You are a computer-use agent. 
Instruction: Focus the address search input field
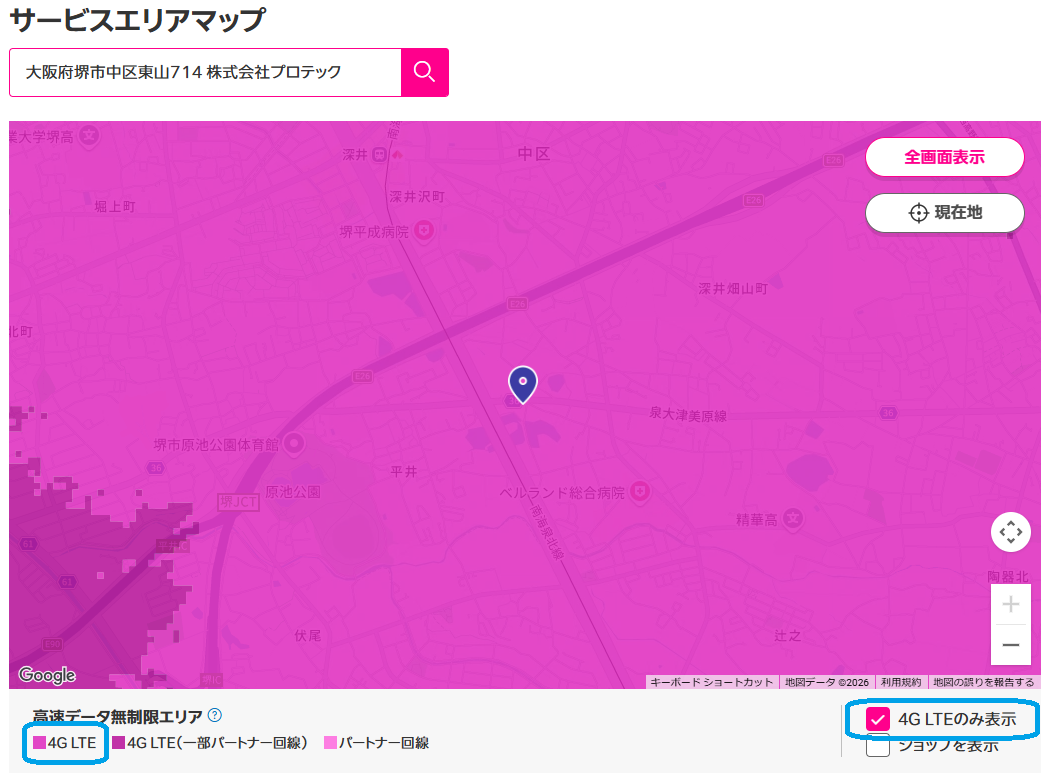(205, 72)
